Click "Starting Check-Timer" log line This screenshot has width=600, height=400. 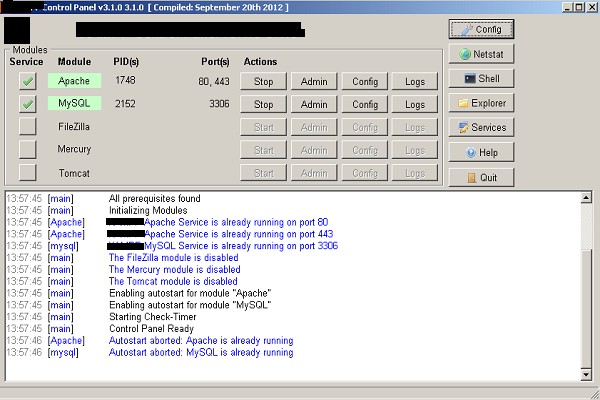pyautogui.click(x=153, y=317)
